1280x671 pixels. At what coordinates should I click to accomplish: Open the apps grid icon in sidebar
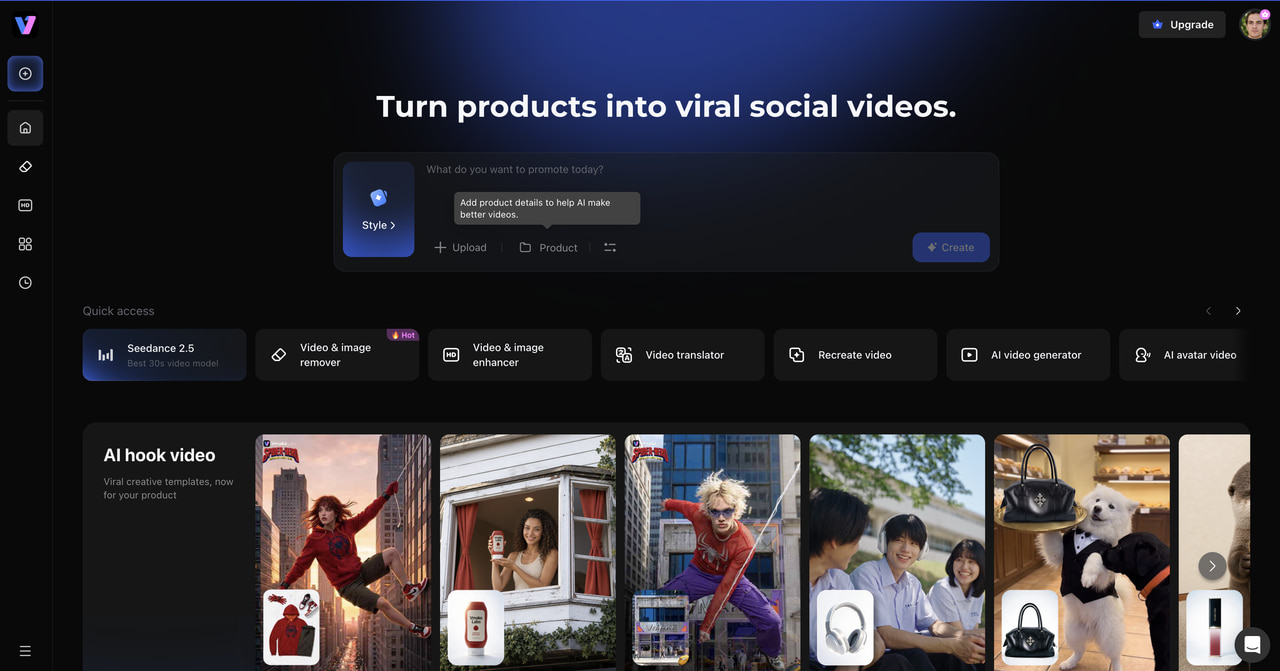(x=25, y=244)
